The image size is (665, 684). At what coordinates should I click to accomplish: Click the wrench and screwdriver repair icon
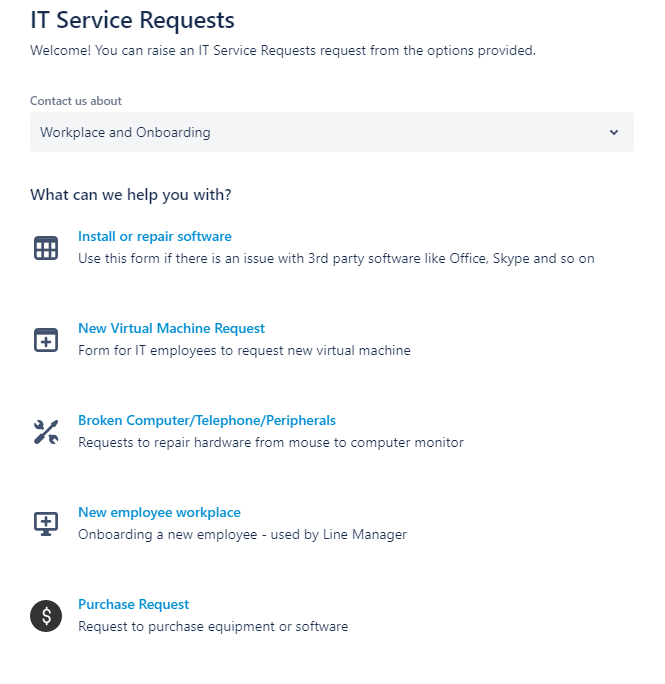46,432
